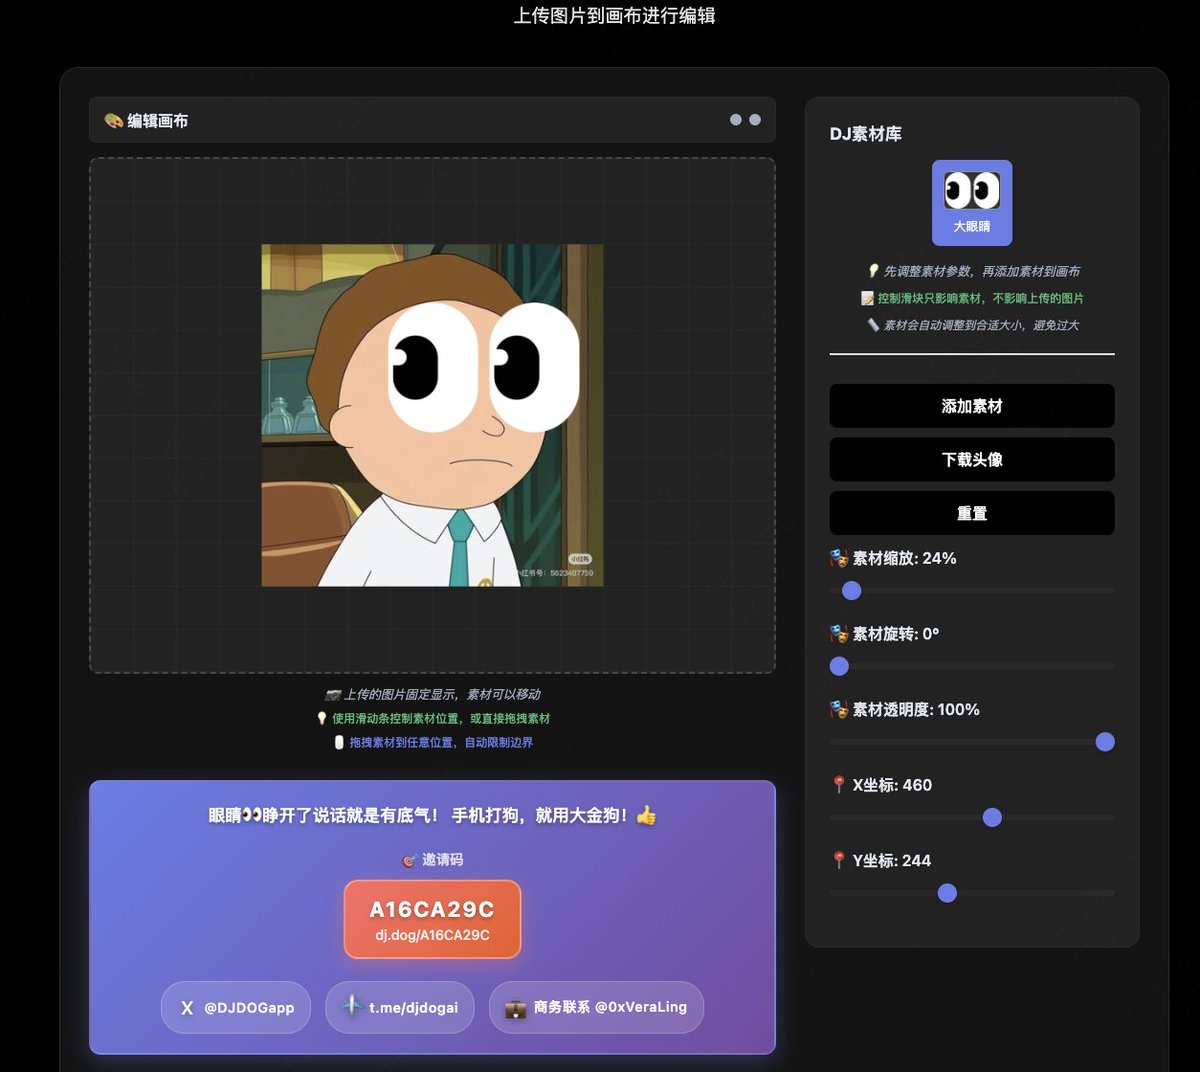
Task: Adjust the 素材旋转 rotation slider handle
Action: 839,666
